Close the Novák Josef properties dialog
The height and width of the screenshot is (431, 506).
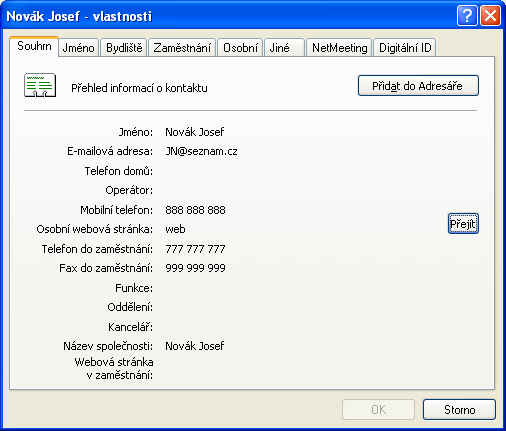click(490, 15)
